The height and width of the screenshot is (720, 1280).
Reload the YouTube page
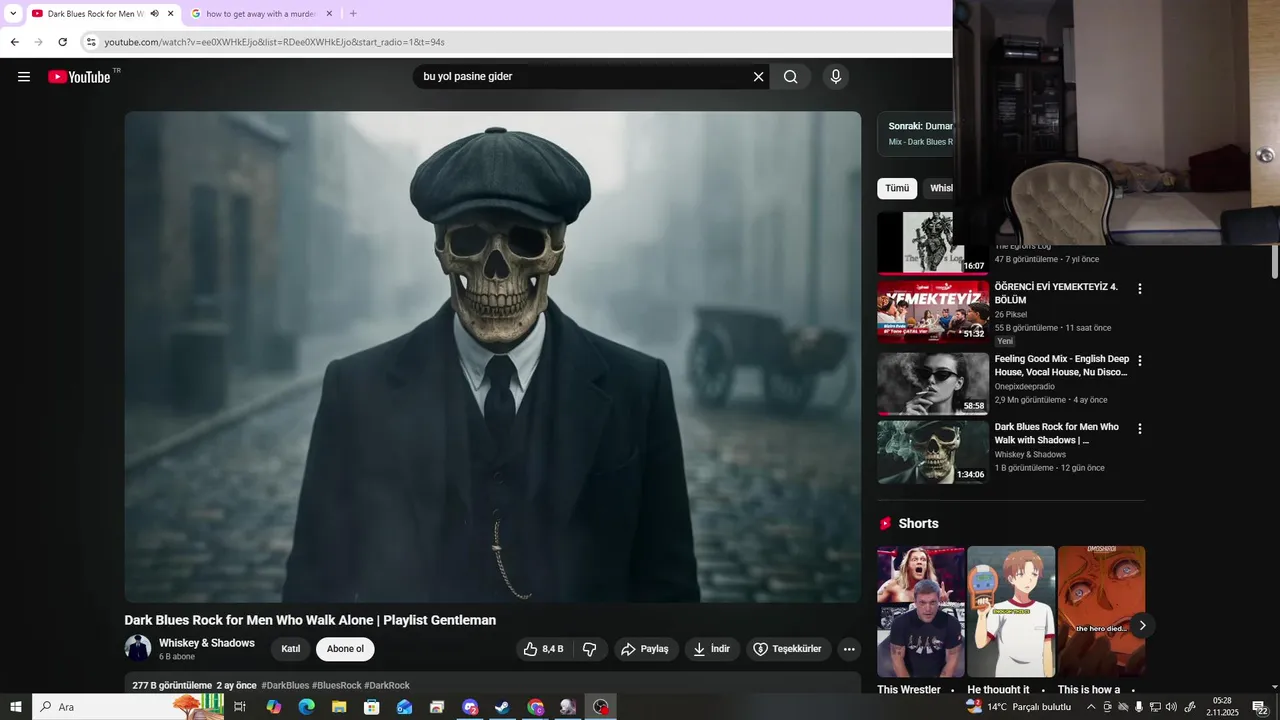point(63,42)
